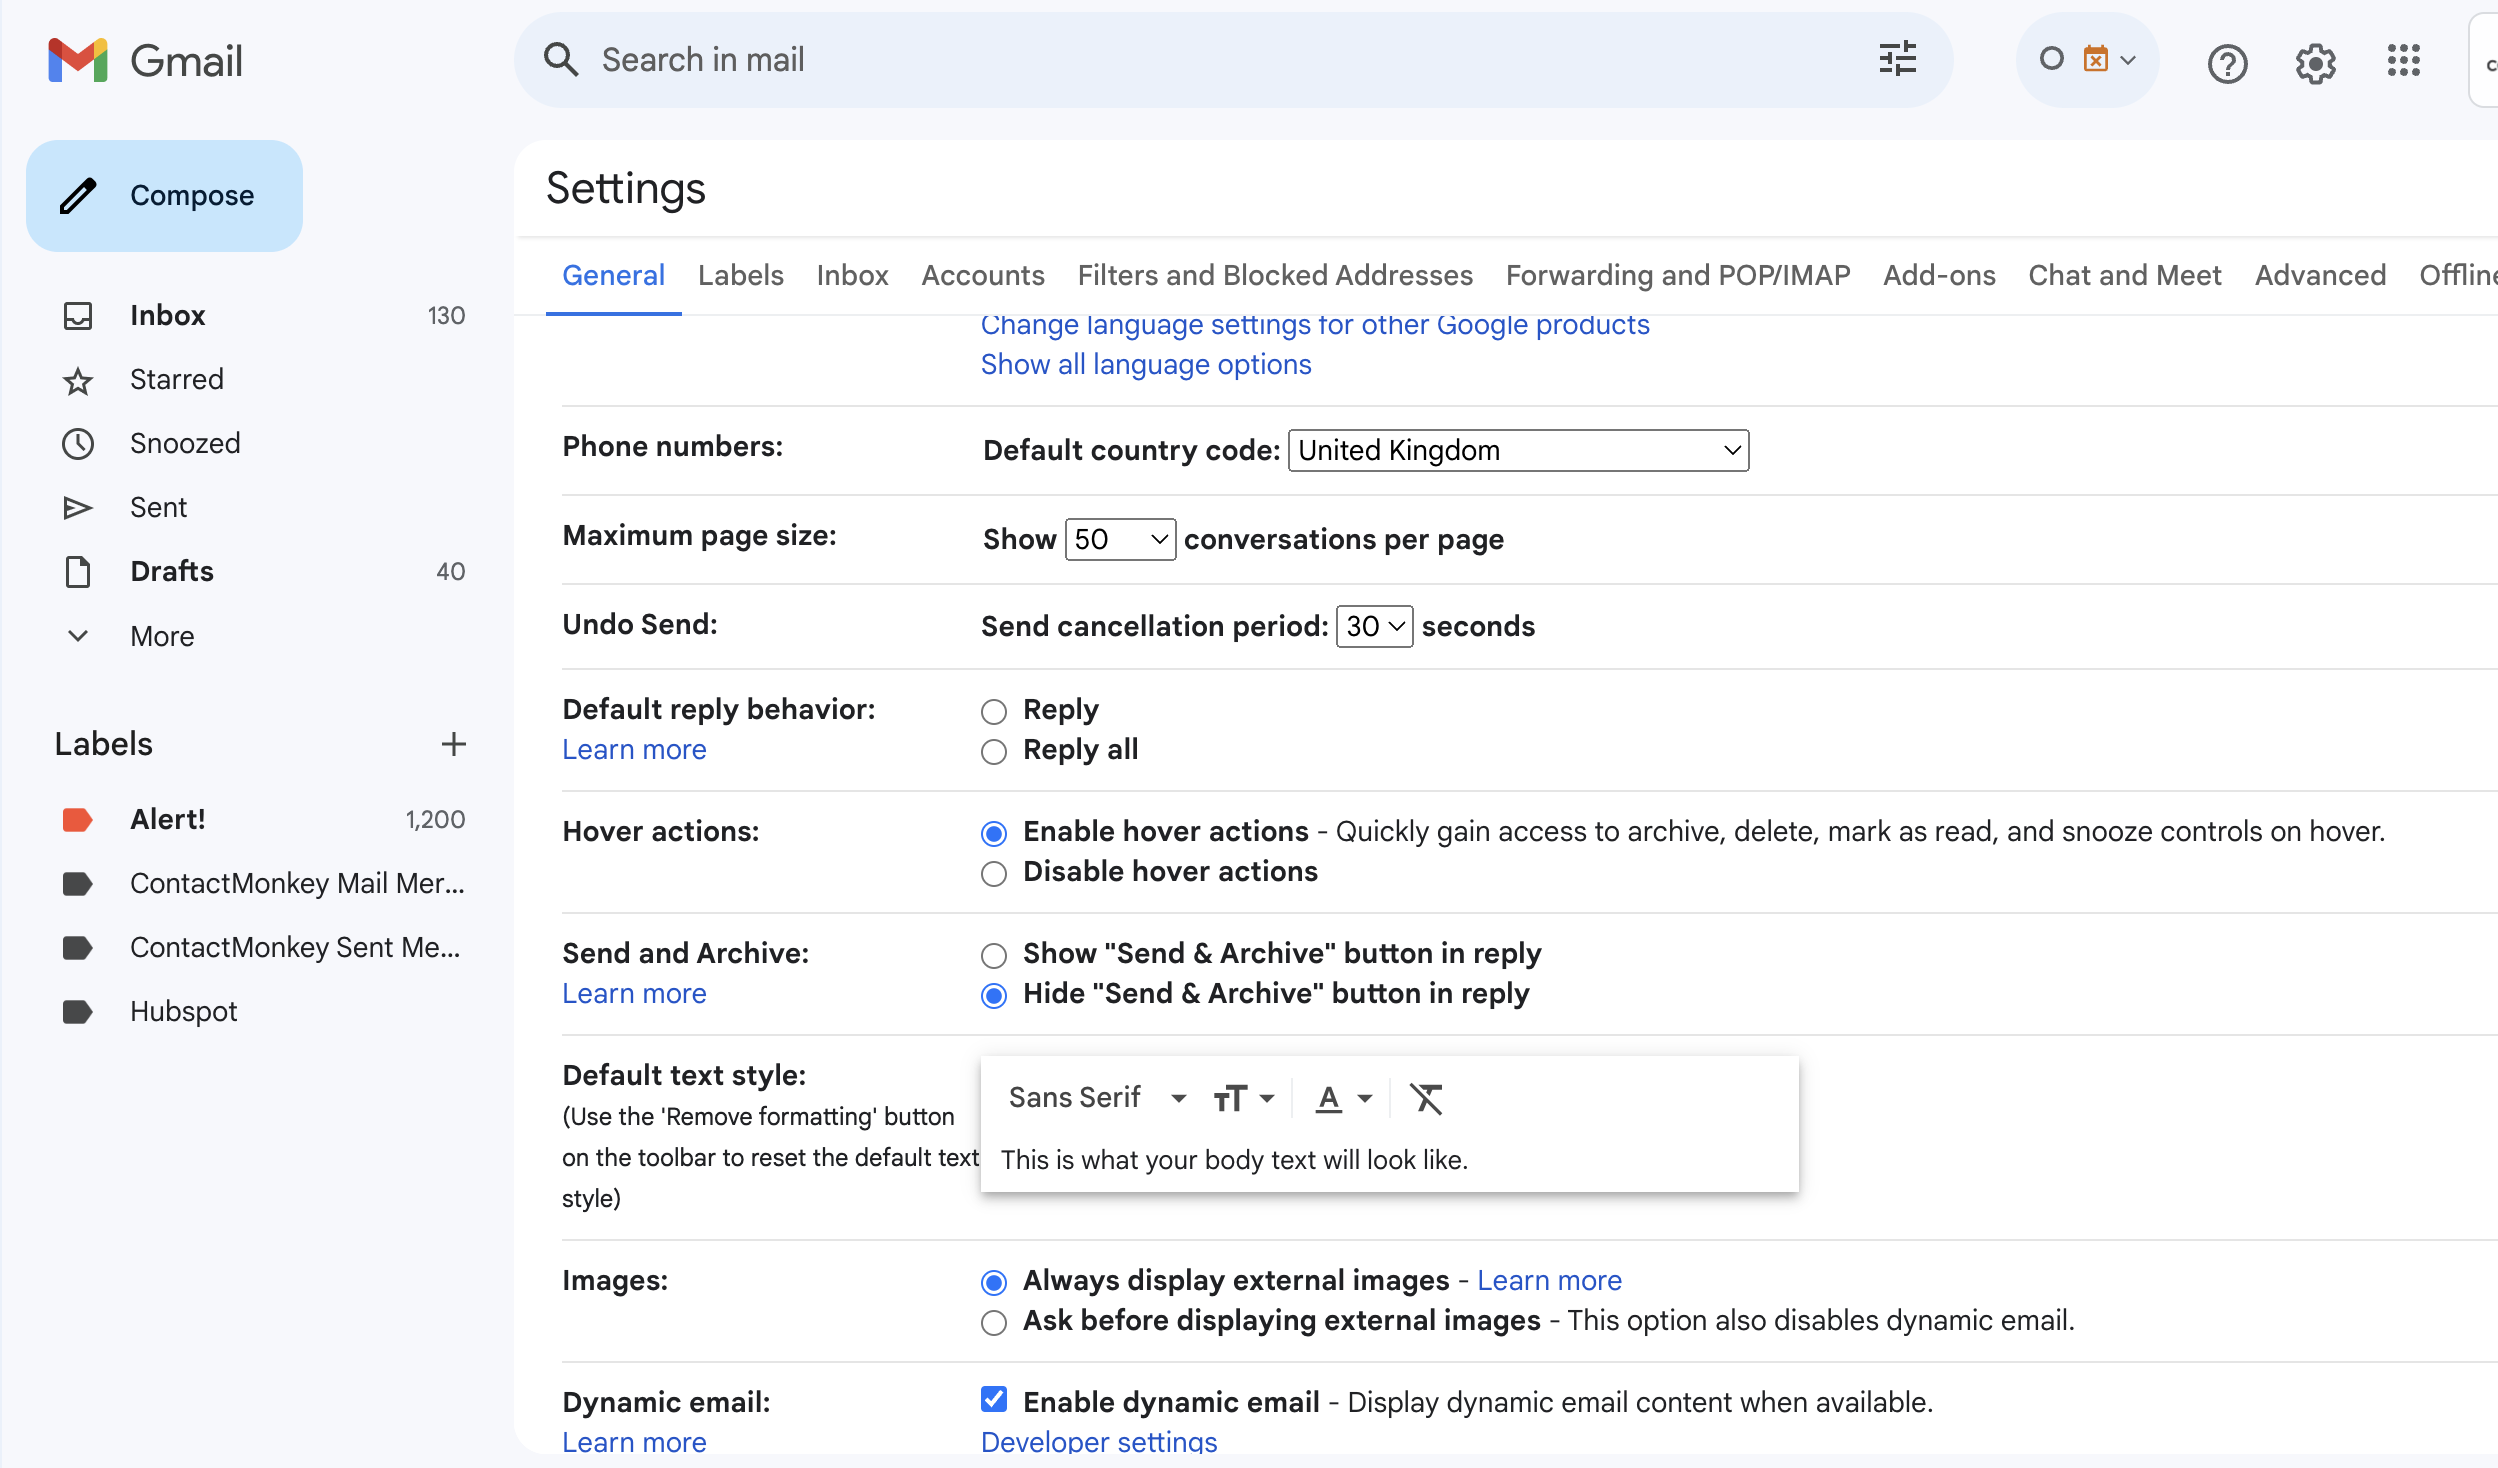2498x1468 pixels.
Task: Change the Send cancellation period dropdown
Action: coord(1373,626)
